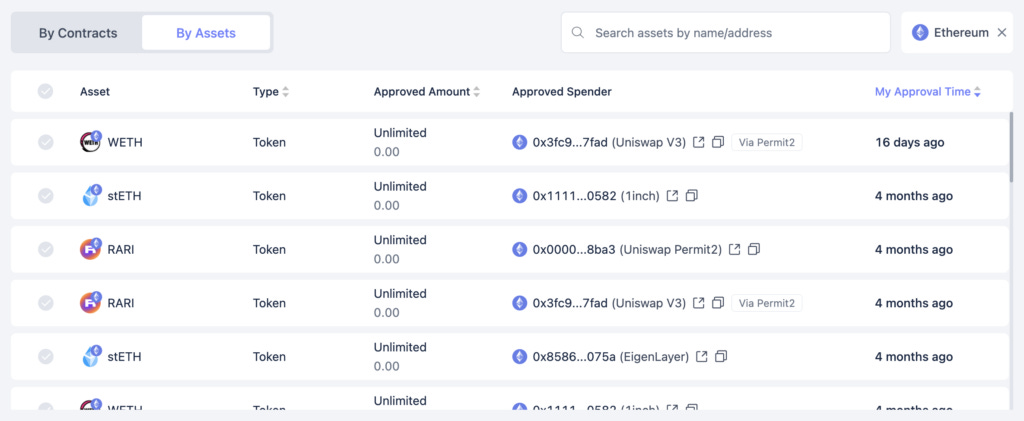The image size is (1024, 421).
Task: Open external link for Uniswap Permit2 spender
Action: (x=734, y=249)
